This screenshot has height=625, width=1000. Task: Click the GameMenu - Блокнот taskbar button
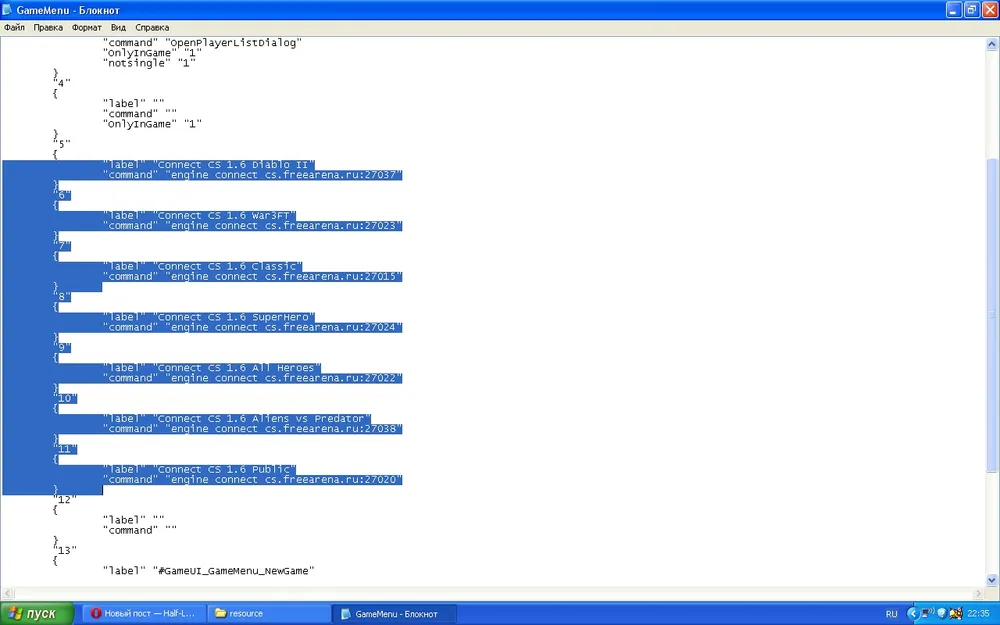pyautogui.click(x=394, y=614)
